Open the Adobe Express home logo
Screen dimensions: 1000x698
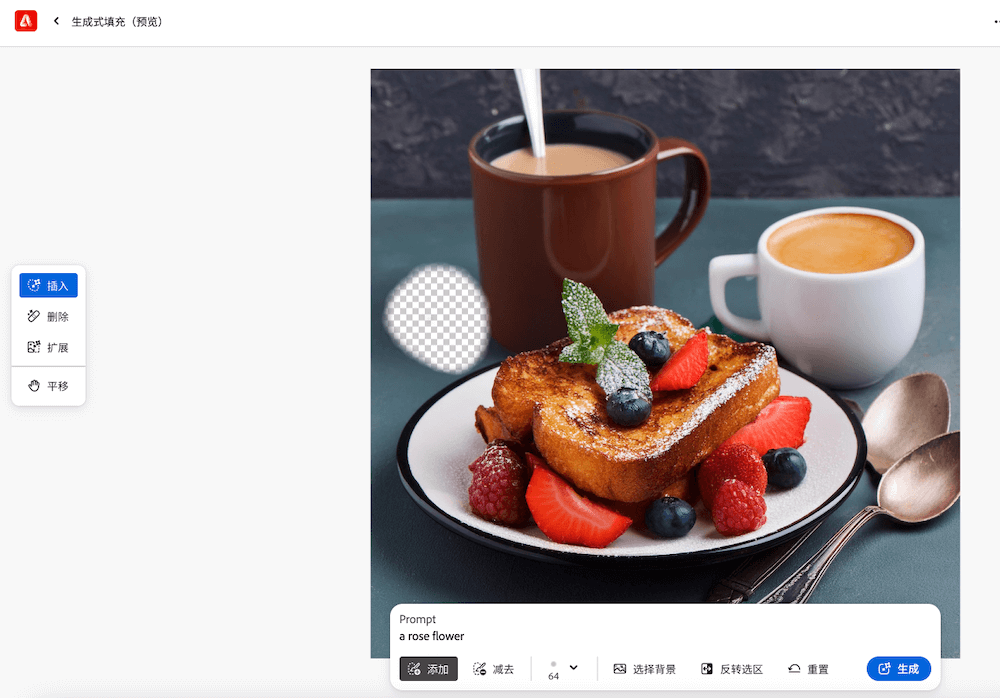(26, 21)
